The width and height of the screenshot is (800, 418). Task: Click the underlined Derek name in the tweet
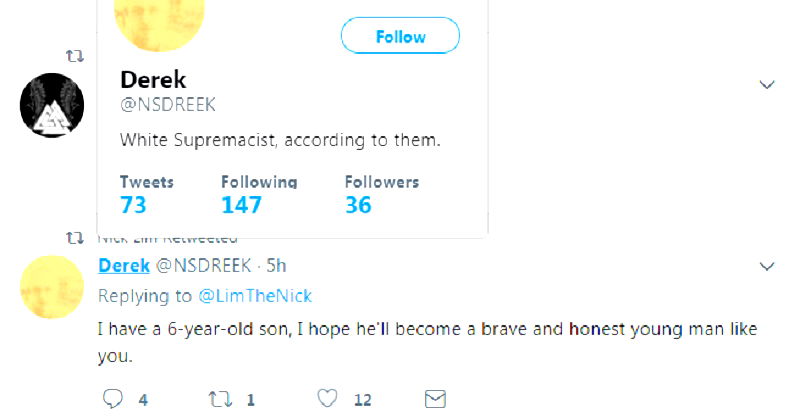(123, 265)
